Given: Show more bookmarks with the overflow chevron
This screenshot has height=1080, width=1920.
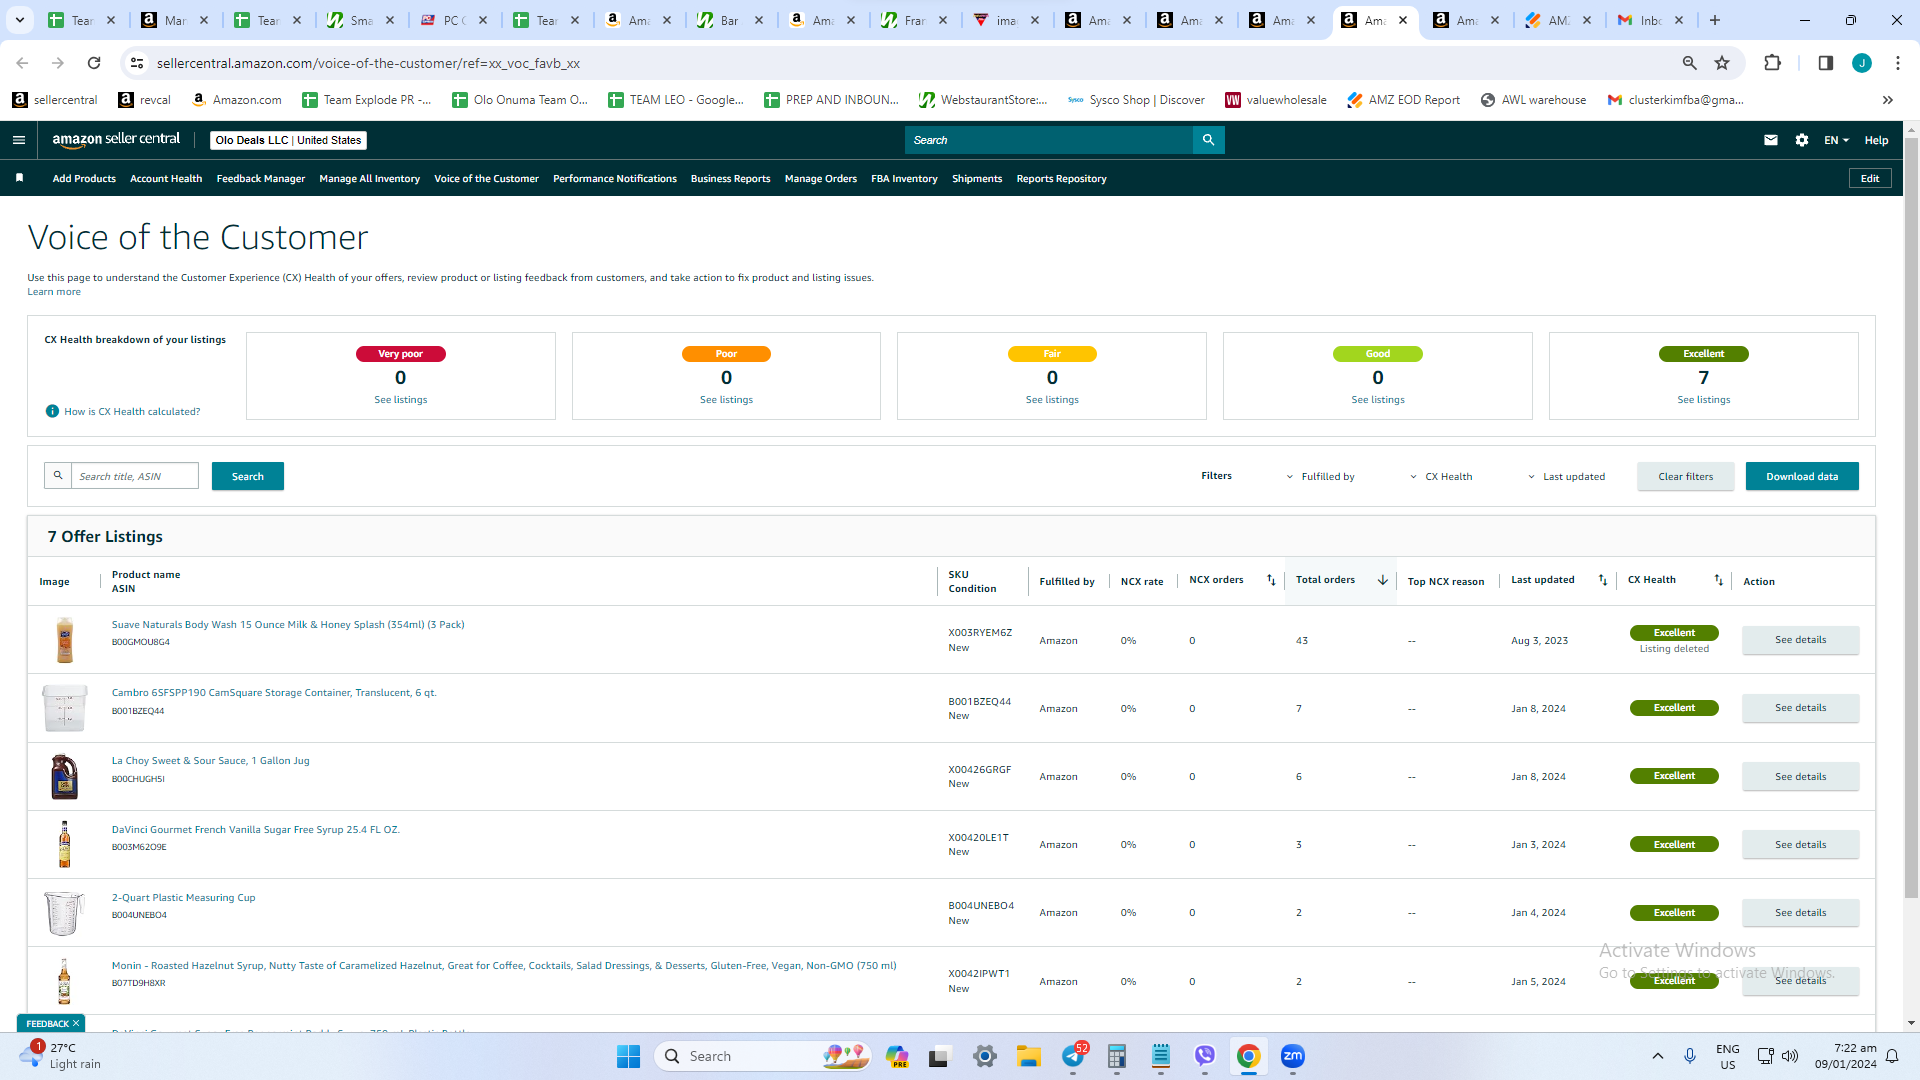Looking at the screenshot, I should point(1888,100).
